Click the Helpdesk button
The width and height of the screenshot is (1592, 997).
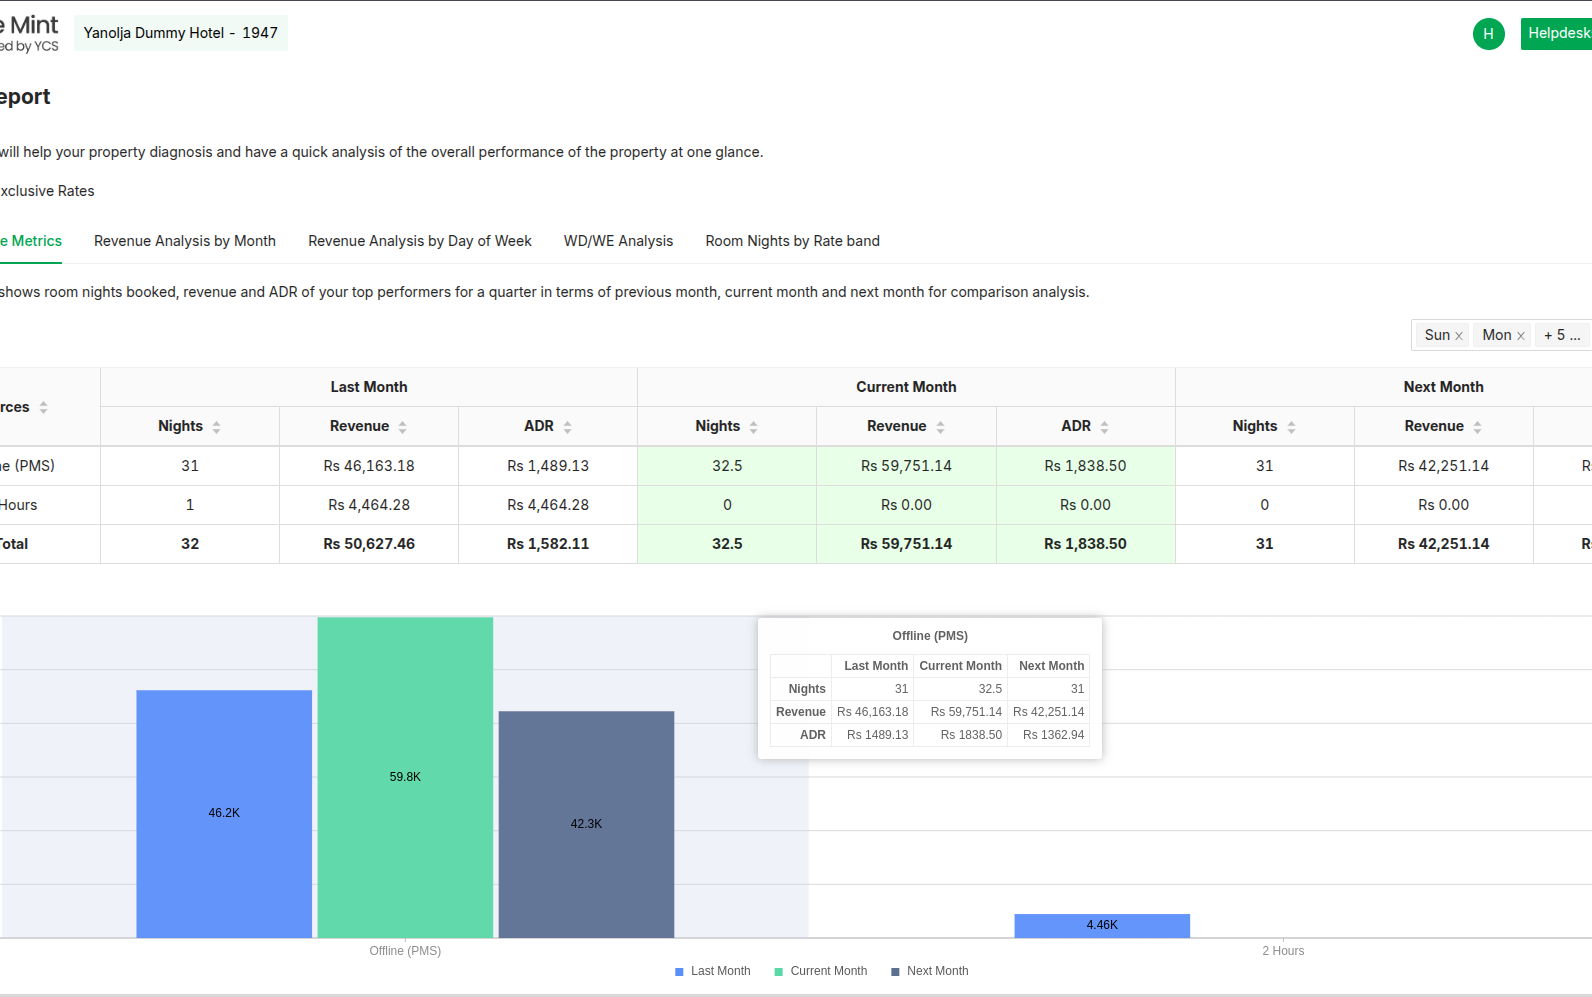(x=1557, y=33)
